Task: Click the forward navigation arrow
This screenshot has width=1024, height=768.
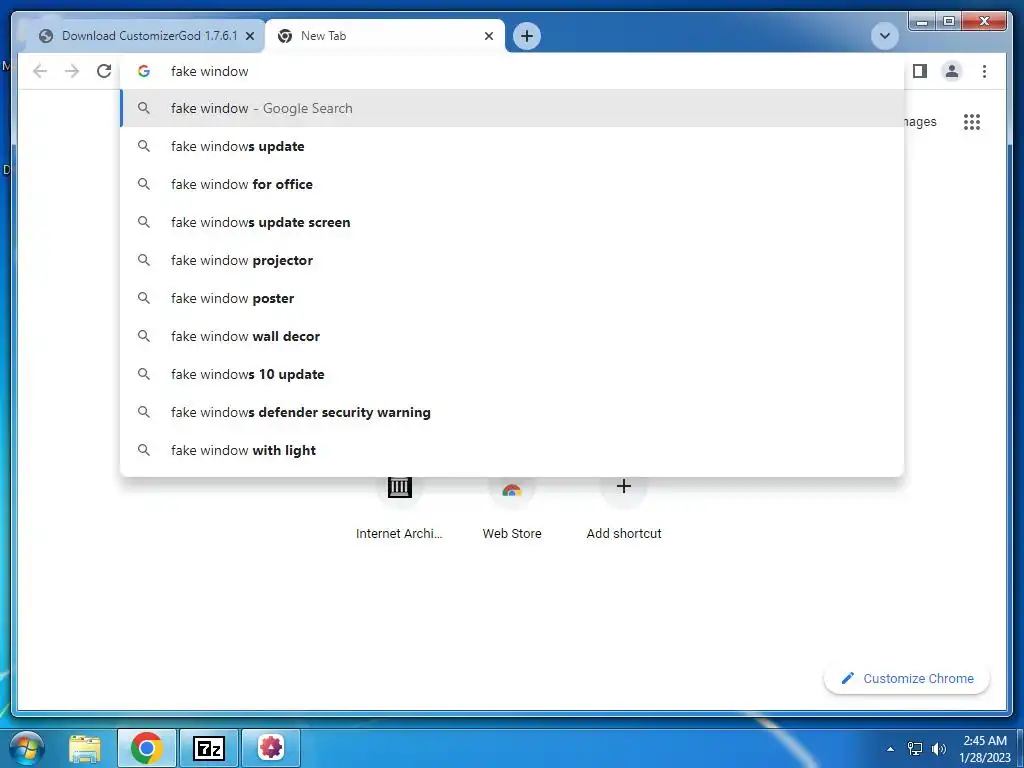Action: pyautogui.click(x=72, y=71)
